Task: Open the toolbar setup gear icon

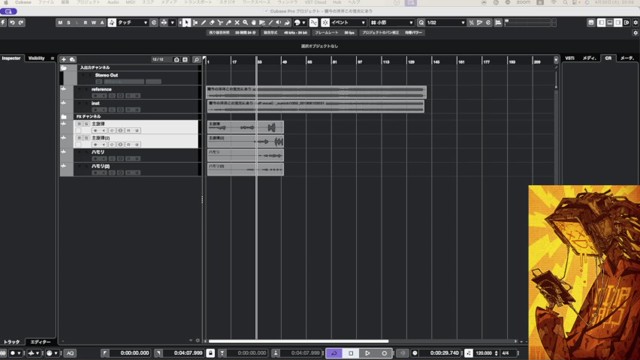Action: (636, 22)
